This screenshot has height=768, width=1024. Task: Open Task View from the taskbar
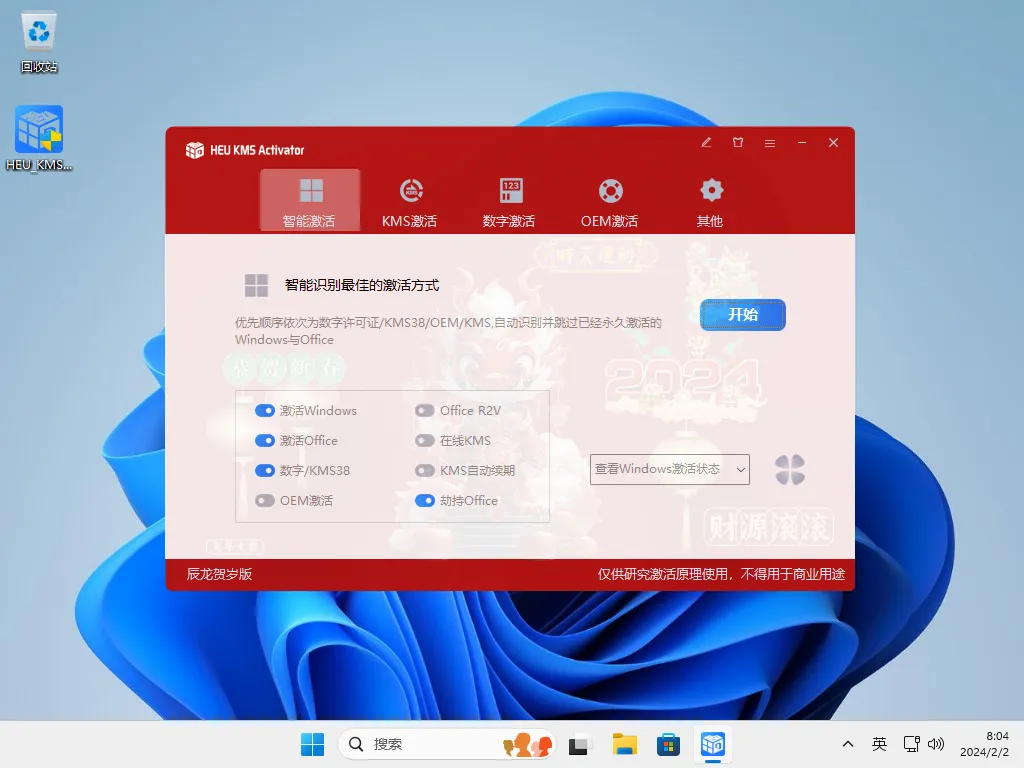tap(579, 744)
